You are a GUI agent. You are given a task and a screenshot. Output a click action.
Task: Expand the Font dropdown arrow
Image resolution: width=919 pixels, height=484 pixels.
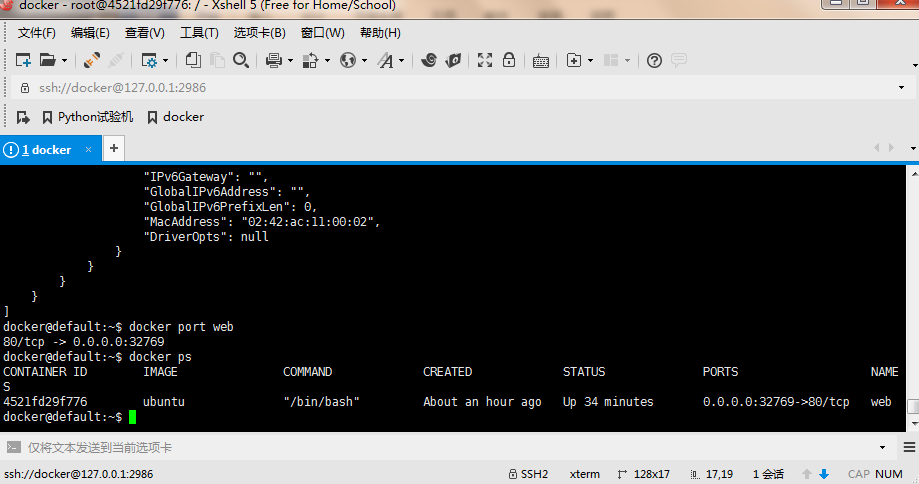401,60
